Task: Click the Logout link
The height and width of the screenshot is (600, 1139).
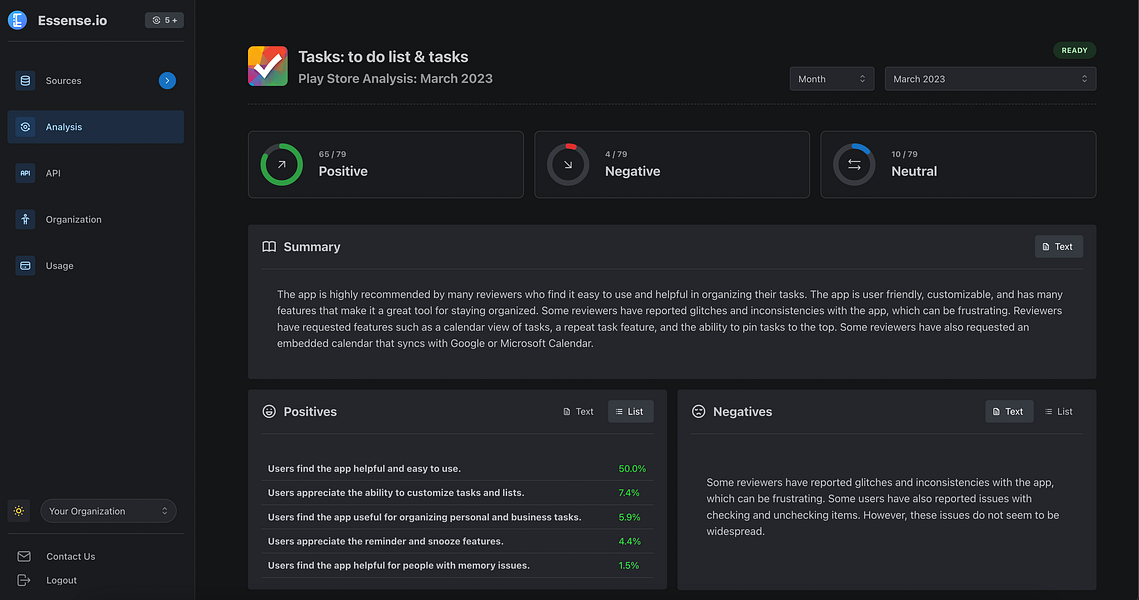Action: [61, 580]
